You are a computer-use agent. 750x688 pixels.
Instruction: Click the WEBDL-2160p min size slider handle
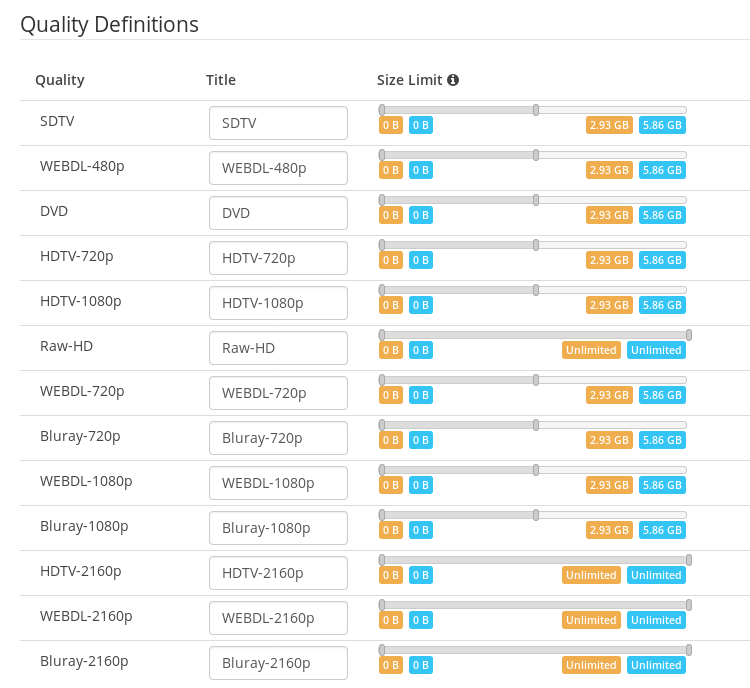(x=382, y=605)
